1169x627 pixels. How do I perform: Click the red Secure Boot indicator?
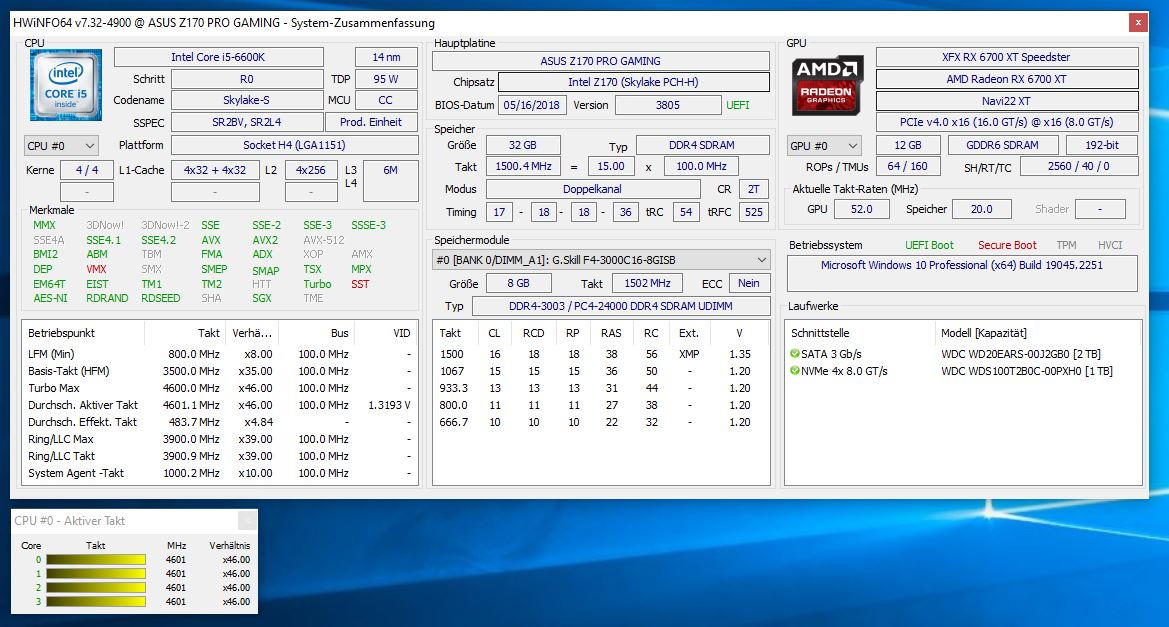point(1007,244)
